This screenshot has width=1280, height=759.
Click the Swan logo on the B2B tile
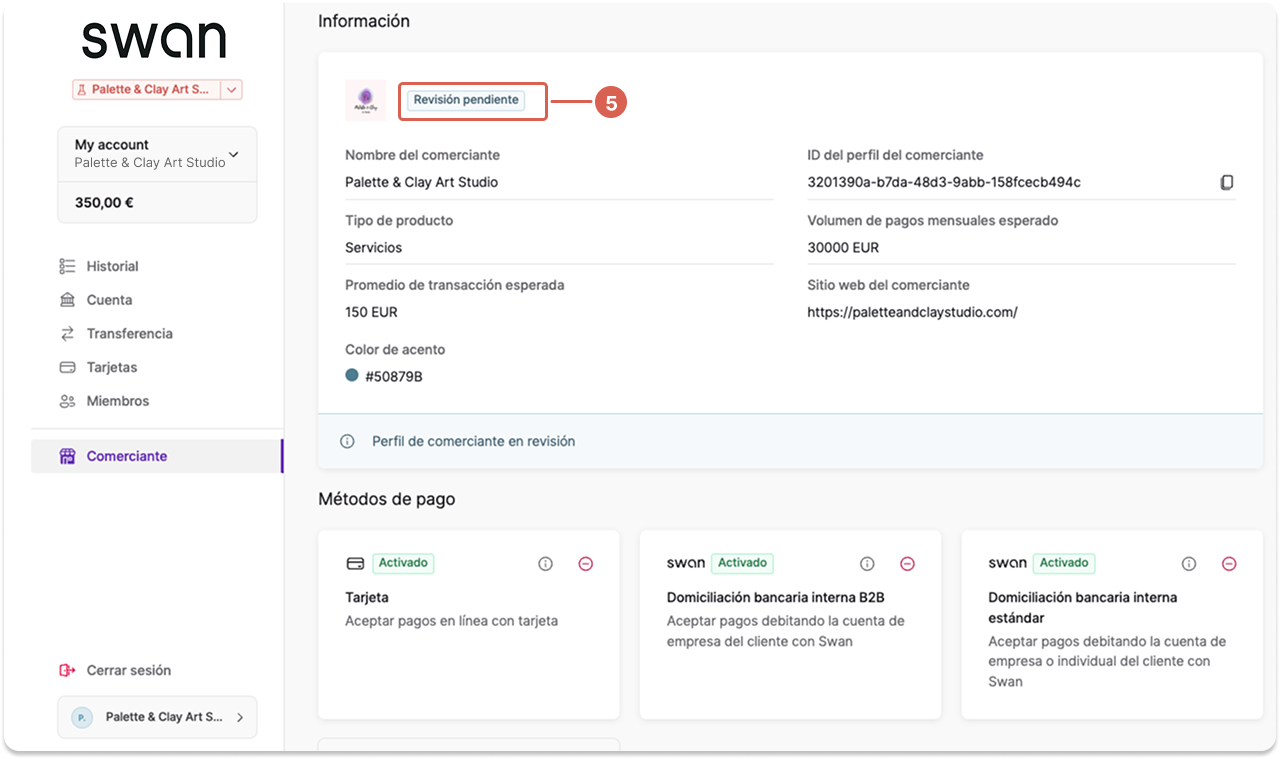pos(685,563)
